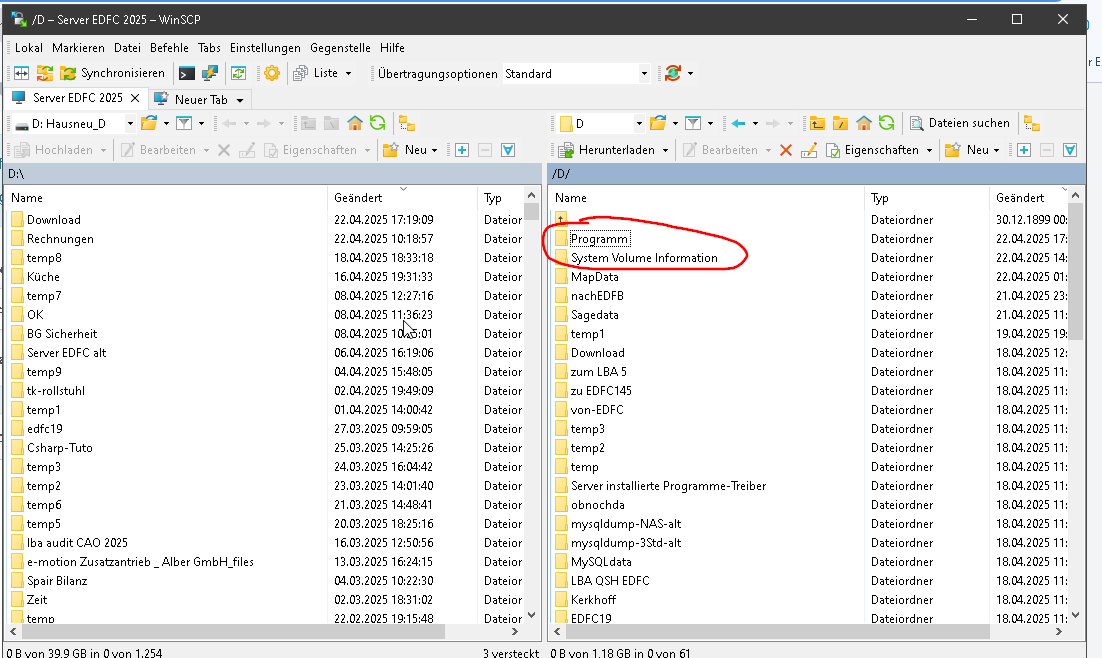Go to remote home directory
1102x658 pixels.
[x=864, y=123]
